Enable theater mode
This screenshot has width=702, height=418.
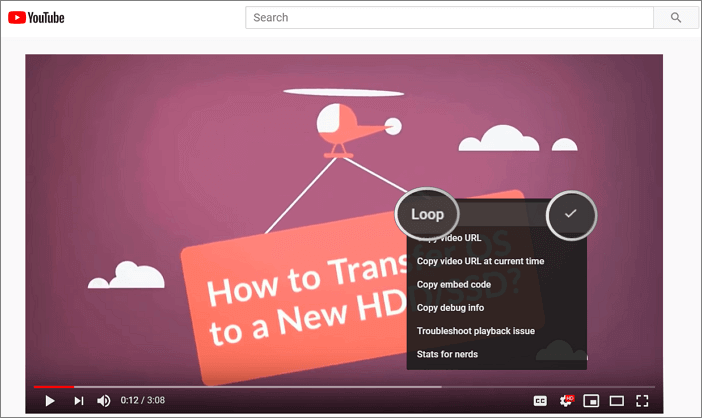[x=617, y=400]
